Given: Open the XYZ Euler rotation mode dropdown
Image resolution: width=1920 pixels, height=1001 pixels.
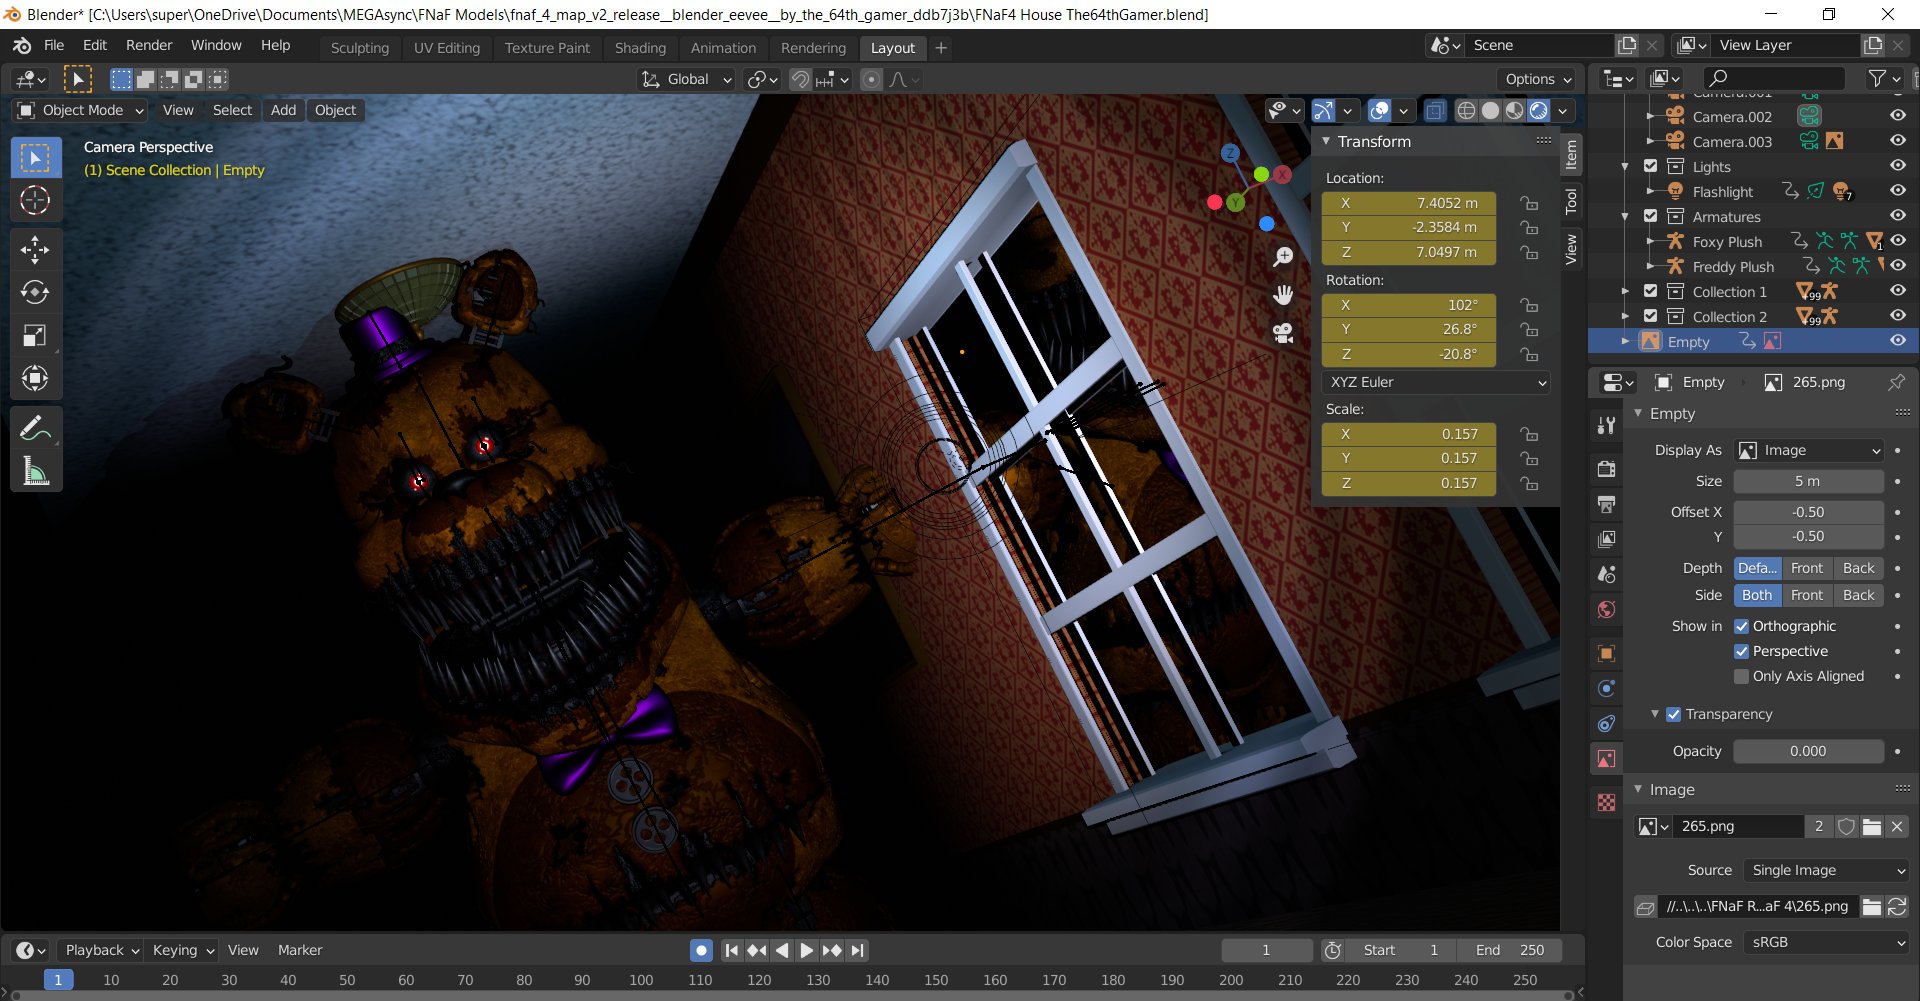Looking at the screenshot, I should pyautogui.click(x=1436, y=382).
